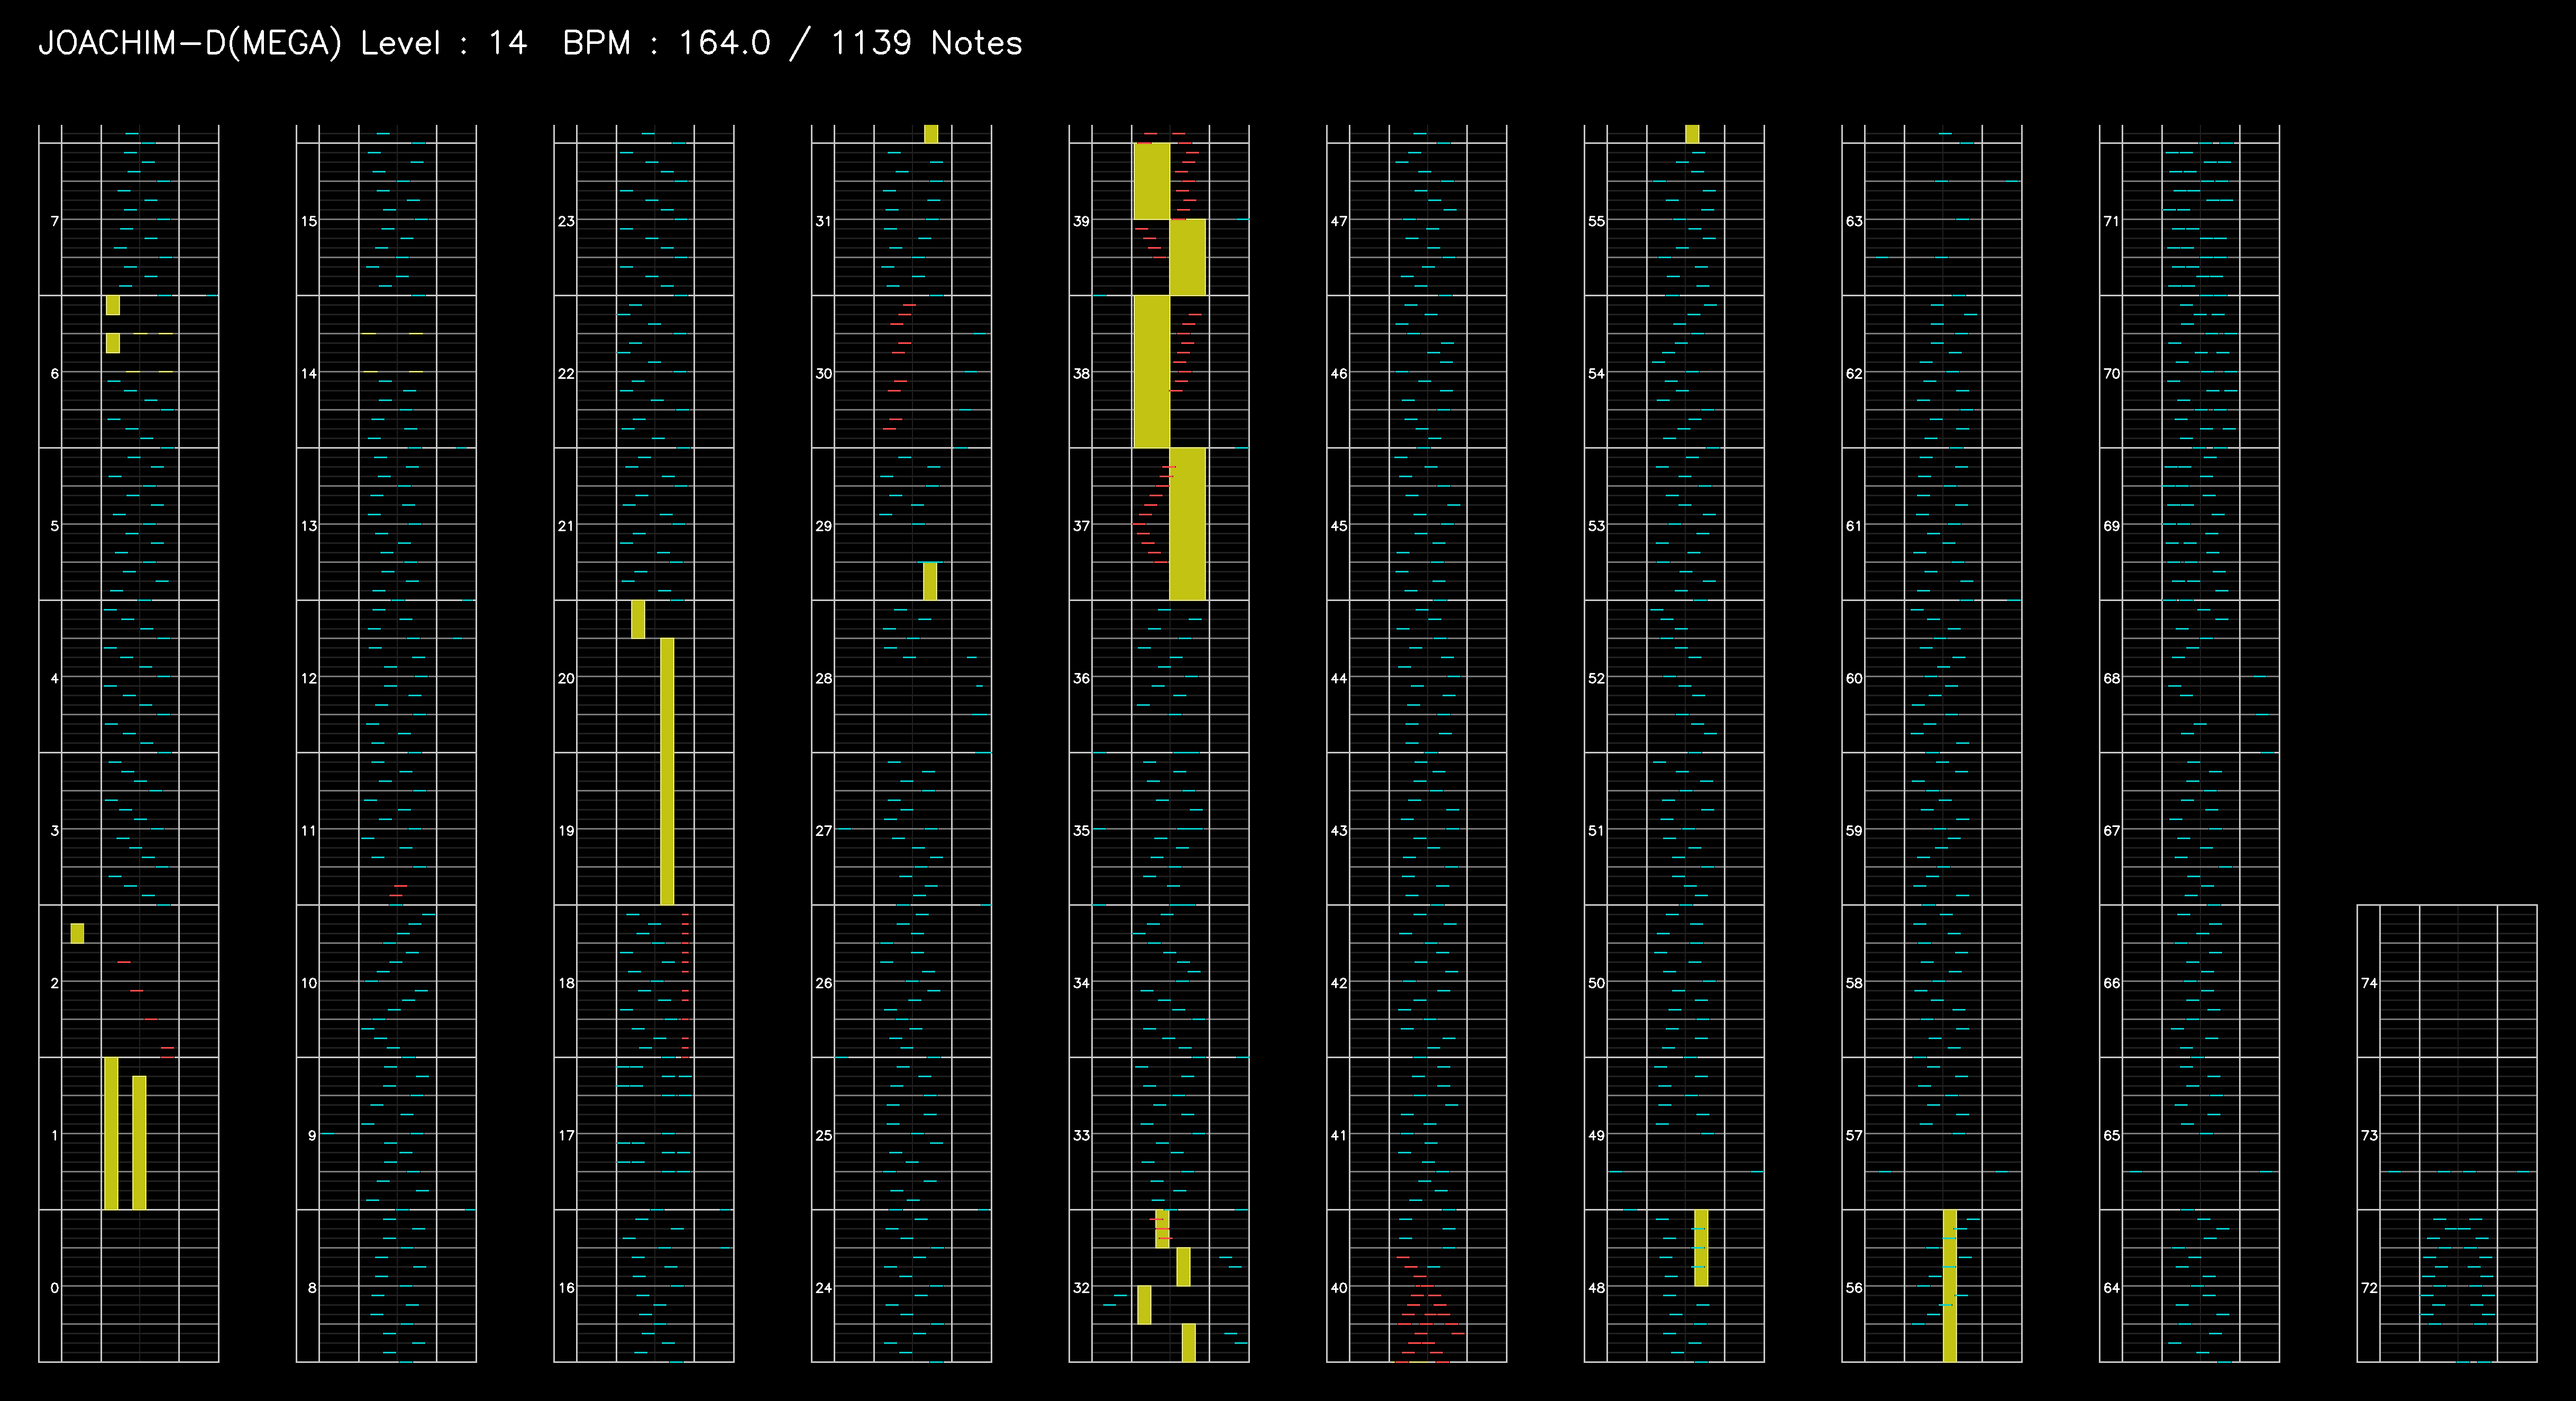Viewport: 2576px width, 1401px height.
Task: Select measure number 40 label
Action: [1339, 1287]
